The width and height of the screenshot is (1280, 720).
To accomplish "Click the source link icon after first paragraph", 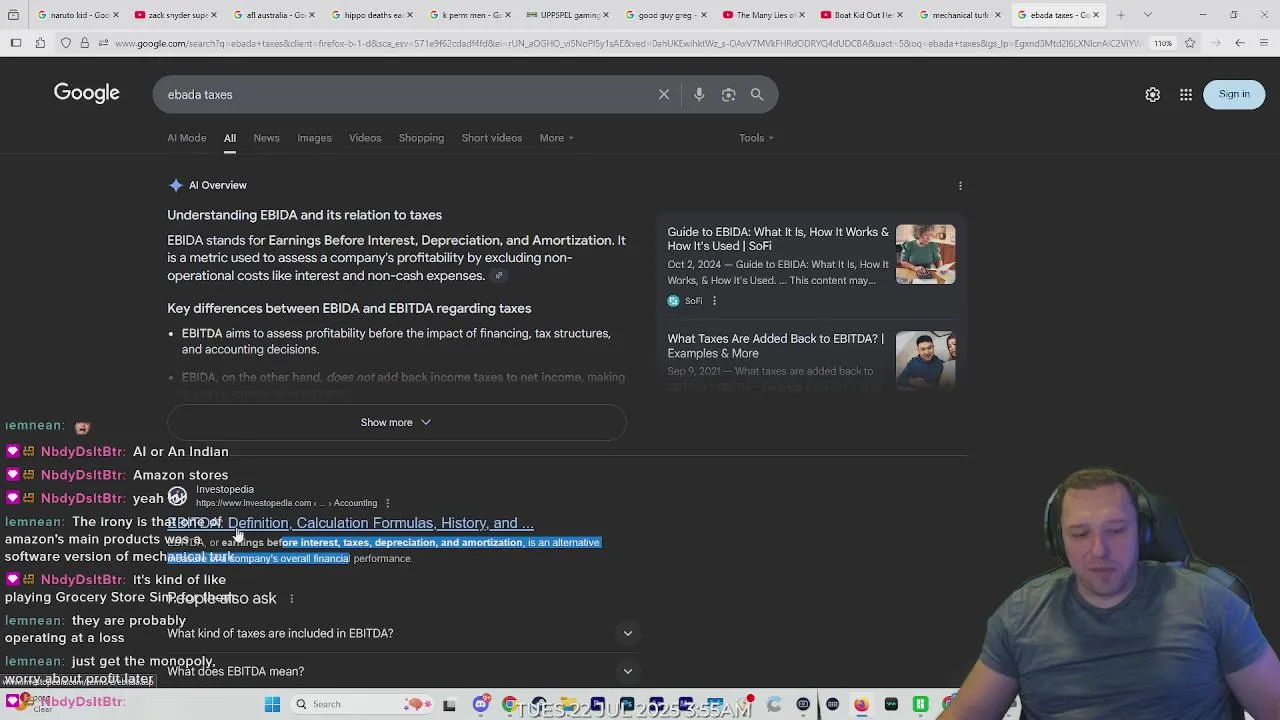I will [x=499, y=276].
